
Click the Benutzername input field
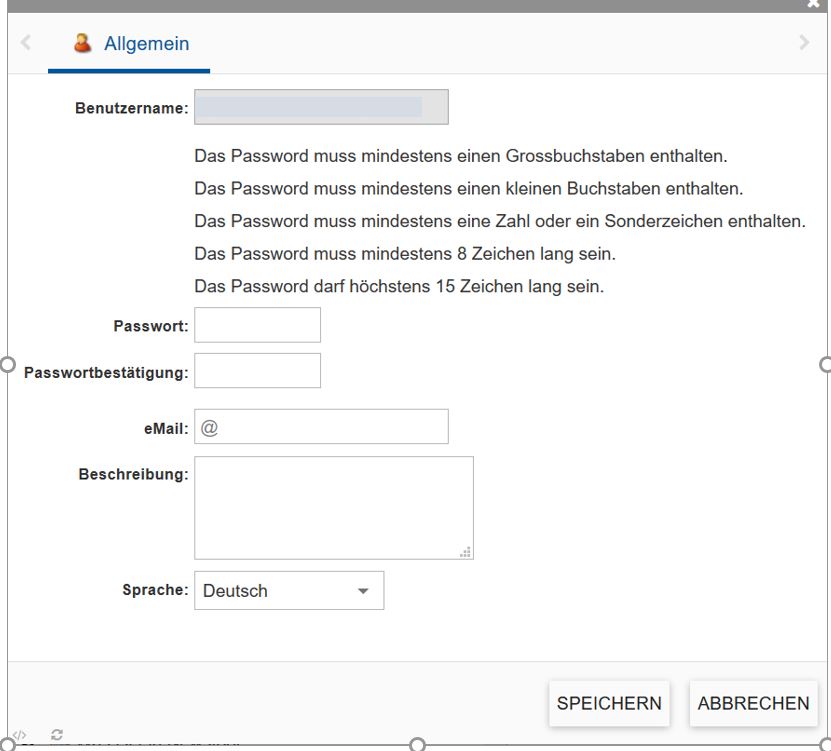[320, 107]
